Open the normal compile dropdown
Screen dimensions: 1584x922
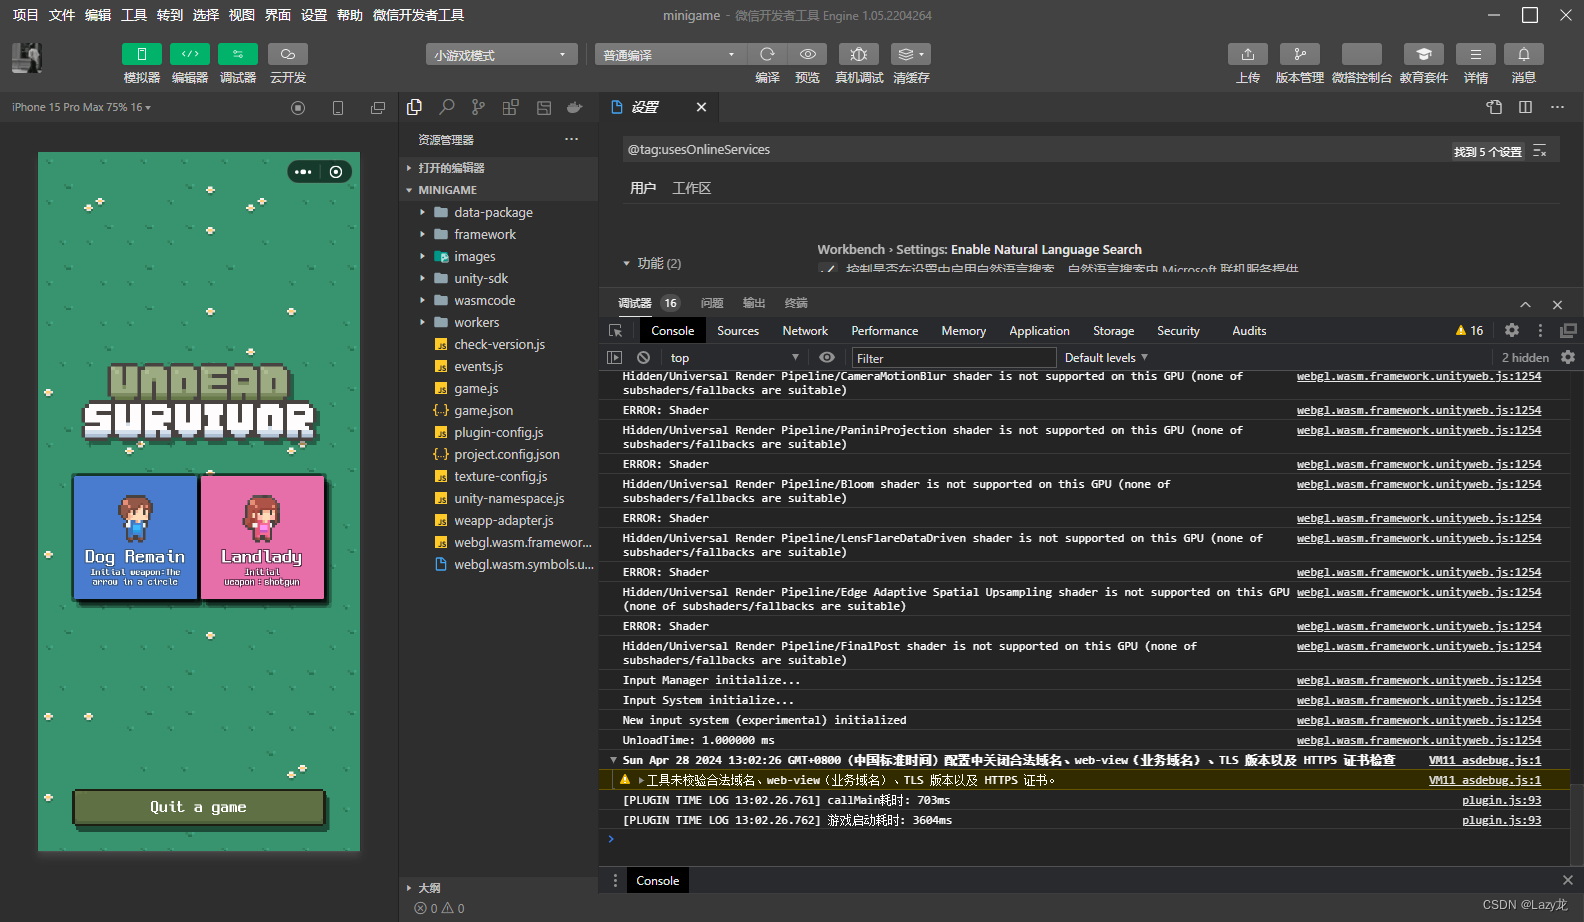tap(670, 55)
